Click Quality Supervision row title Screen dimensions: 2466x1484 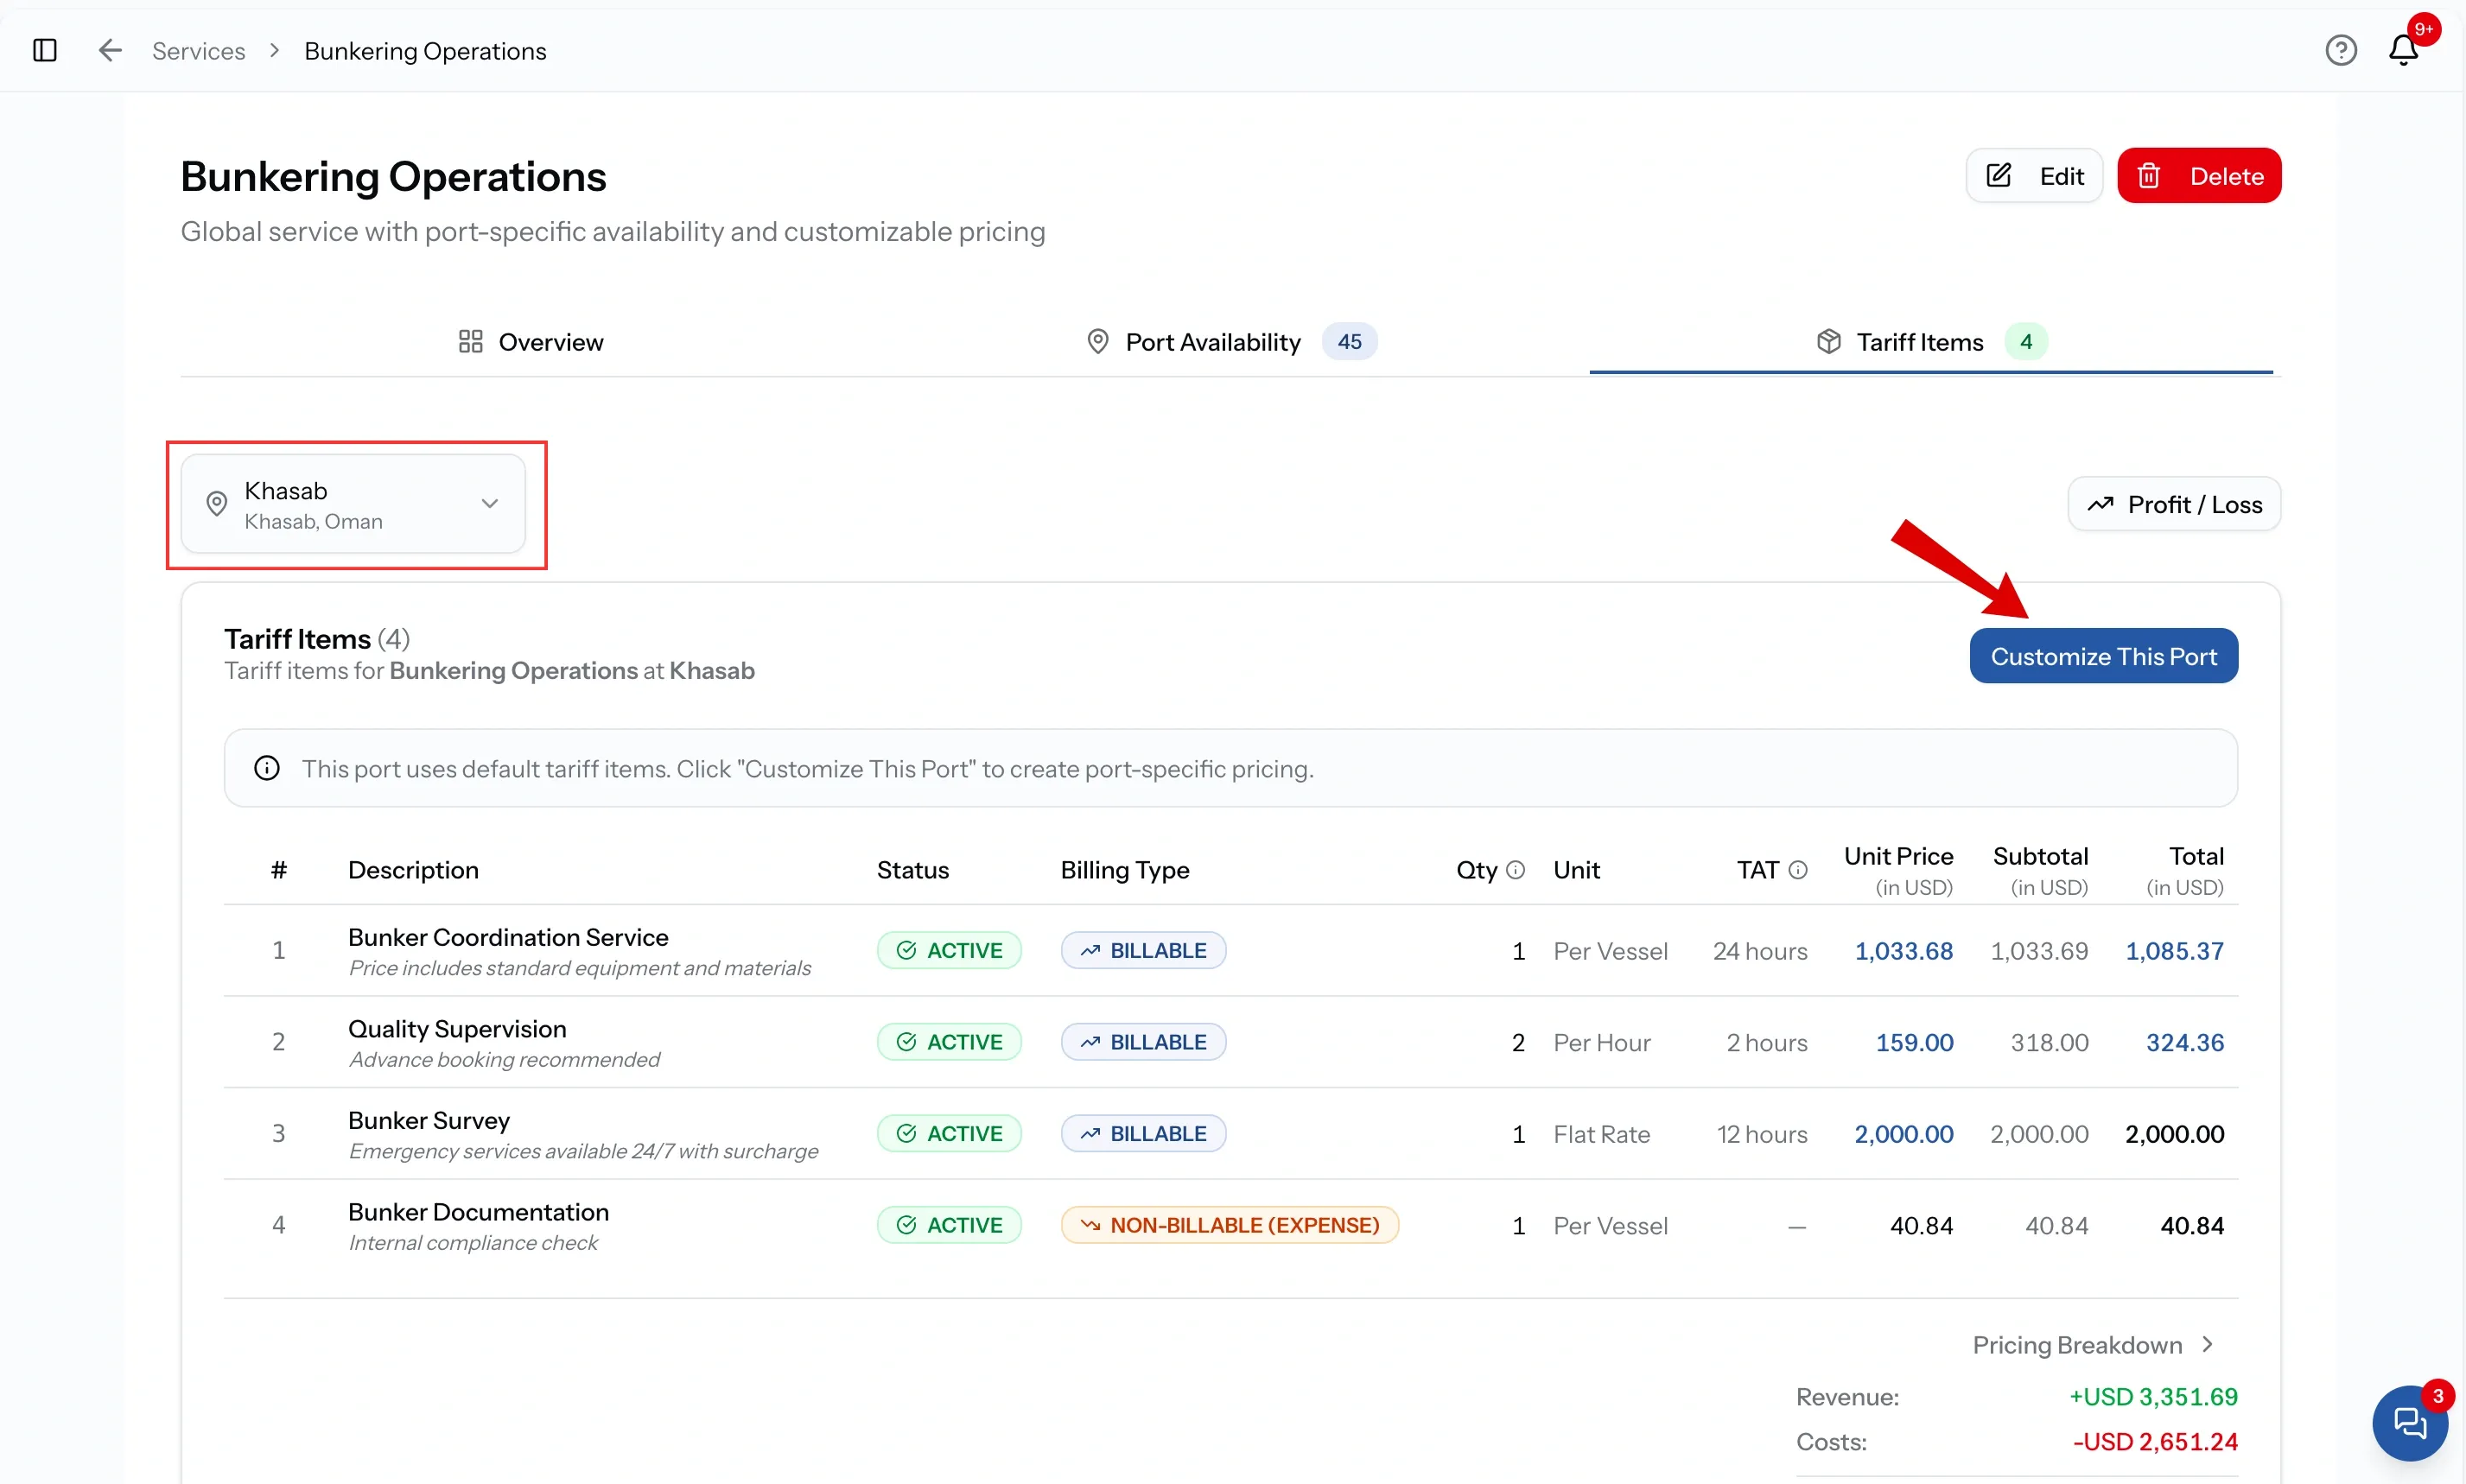click(x=457, y=1029)
